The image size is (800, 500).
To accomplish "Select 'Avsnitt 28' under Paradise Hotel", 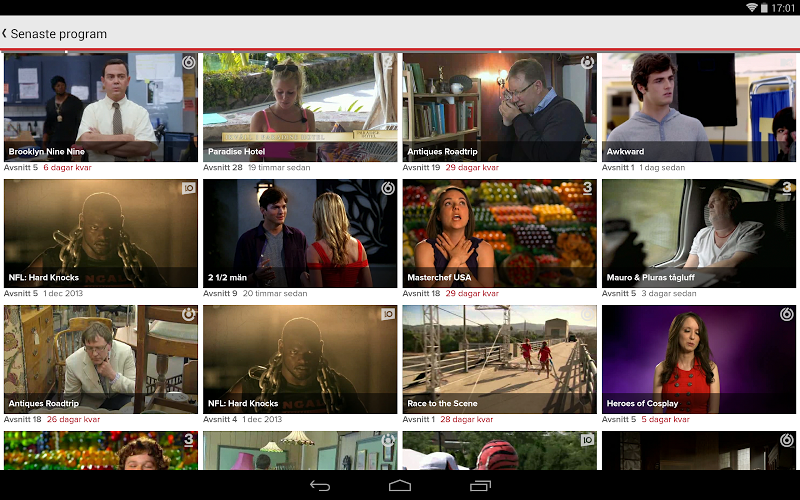I will [x=223, y=167].
